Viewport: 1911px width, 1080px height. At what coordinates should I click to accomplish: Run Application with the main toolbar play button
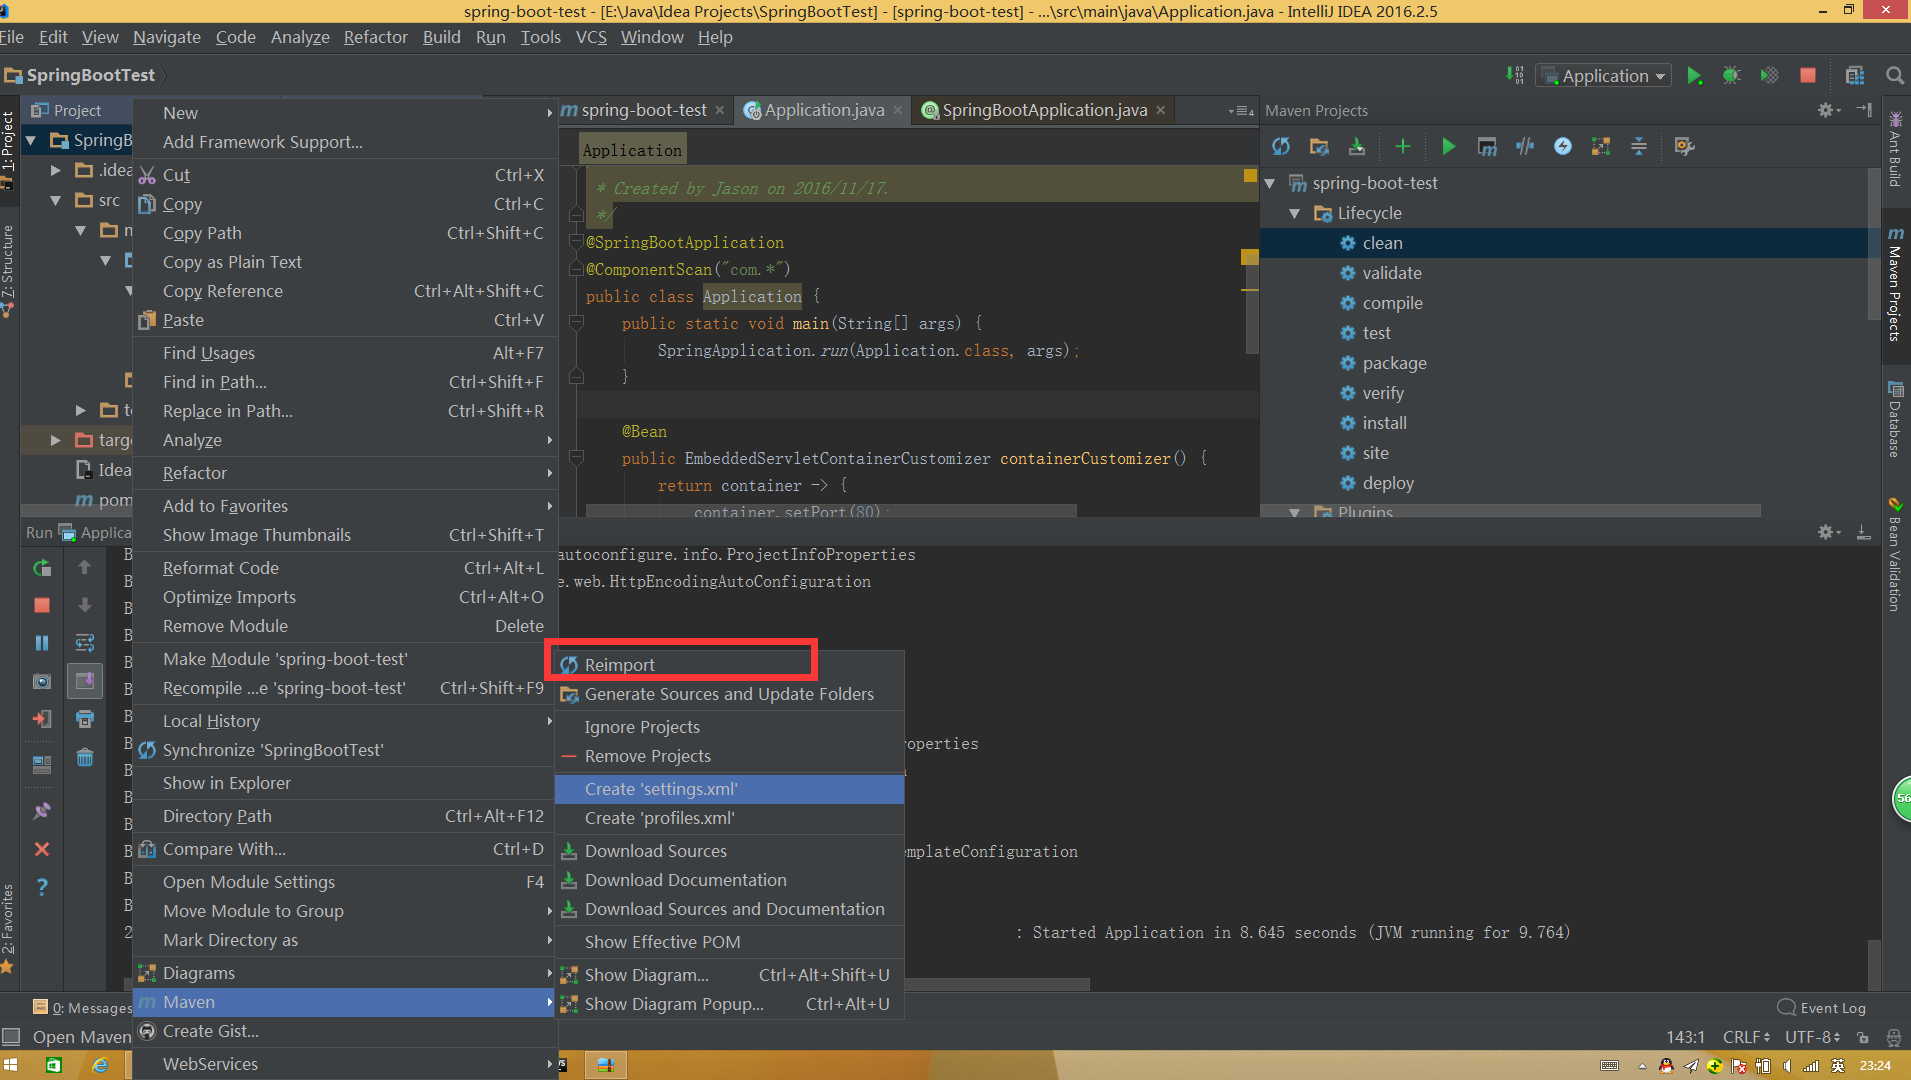tap(1694, 76)
